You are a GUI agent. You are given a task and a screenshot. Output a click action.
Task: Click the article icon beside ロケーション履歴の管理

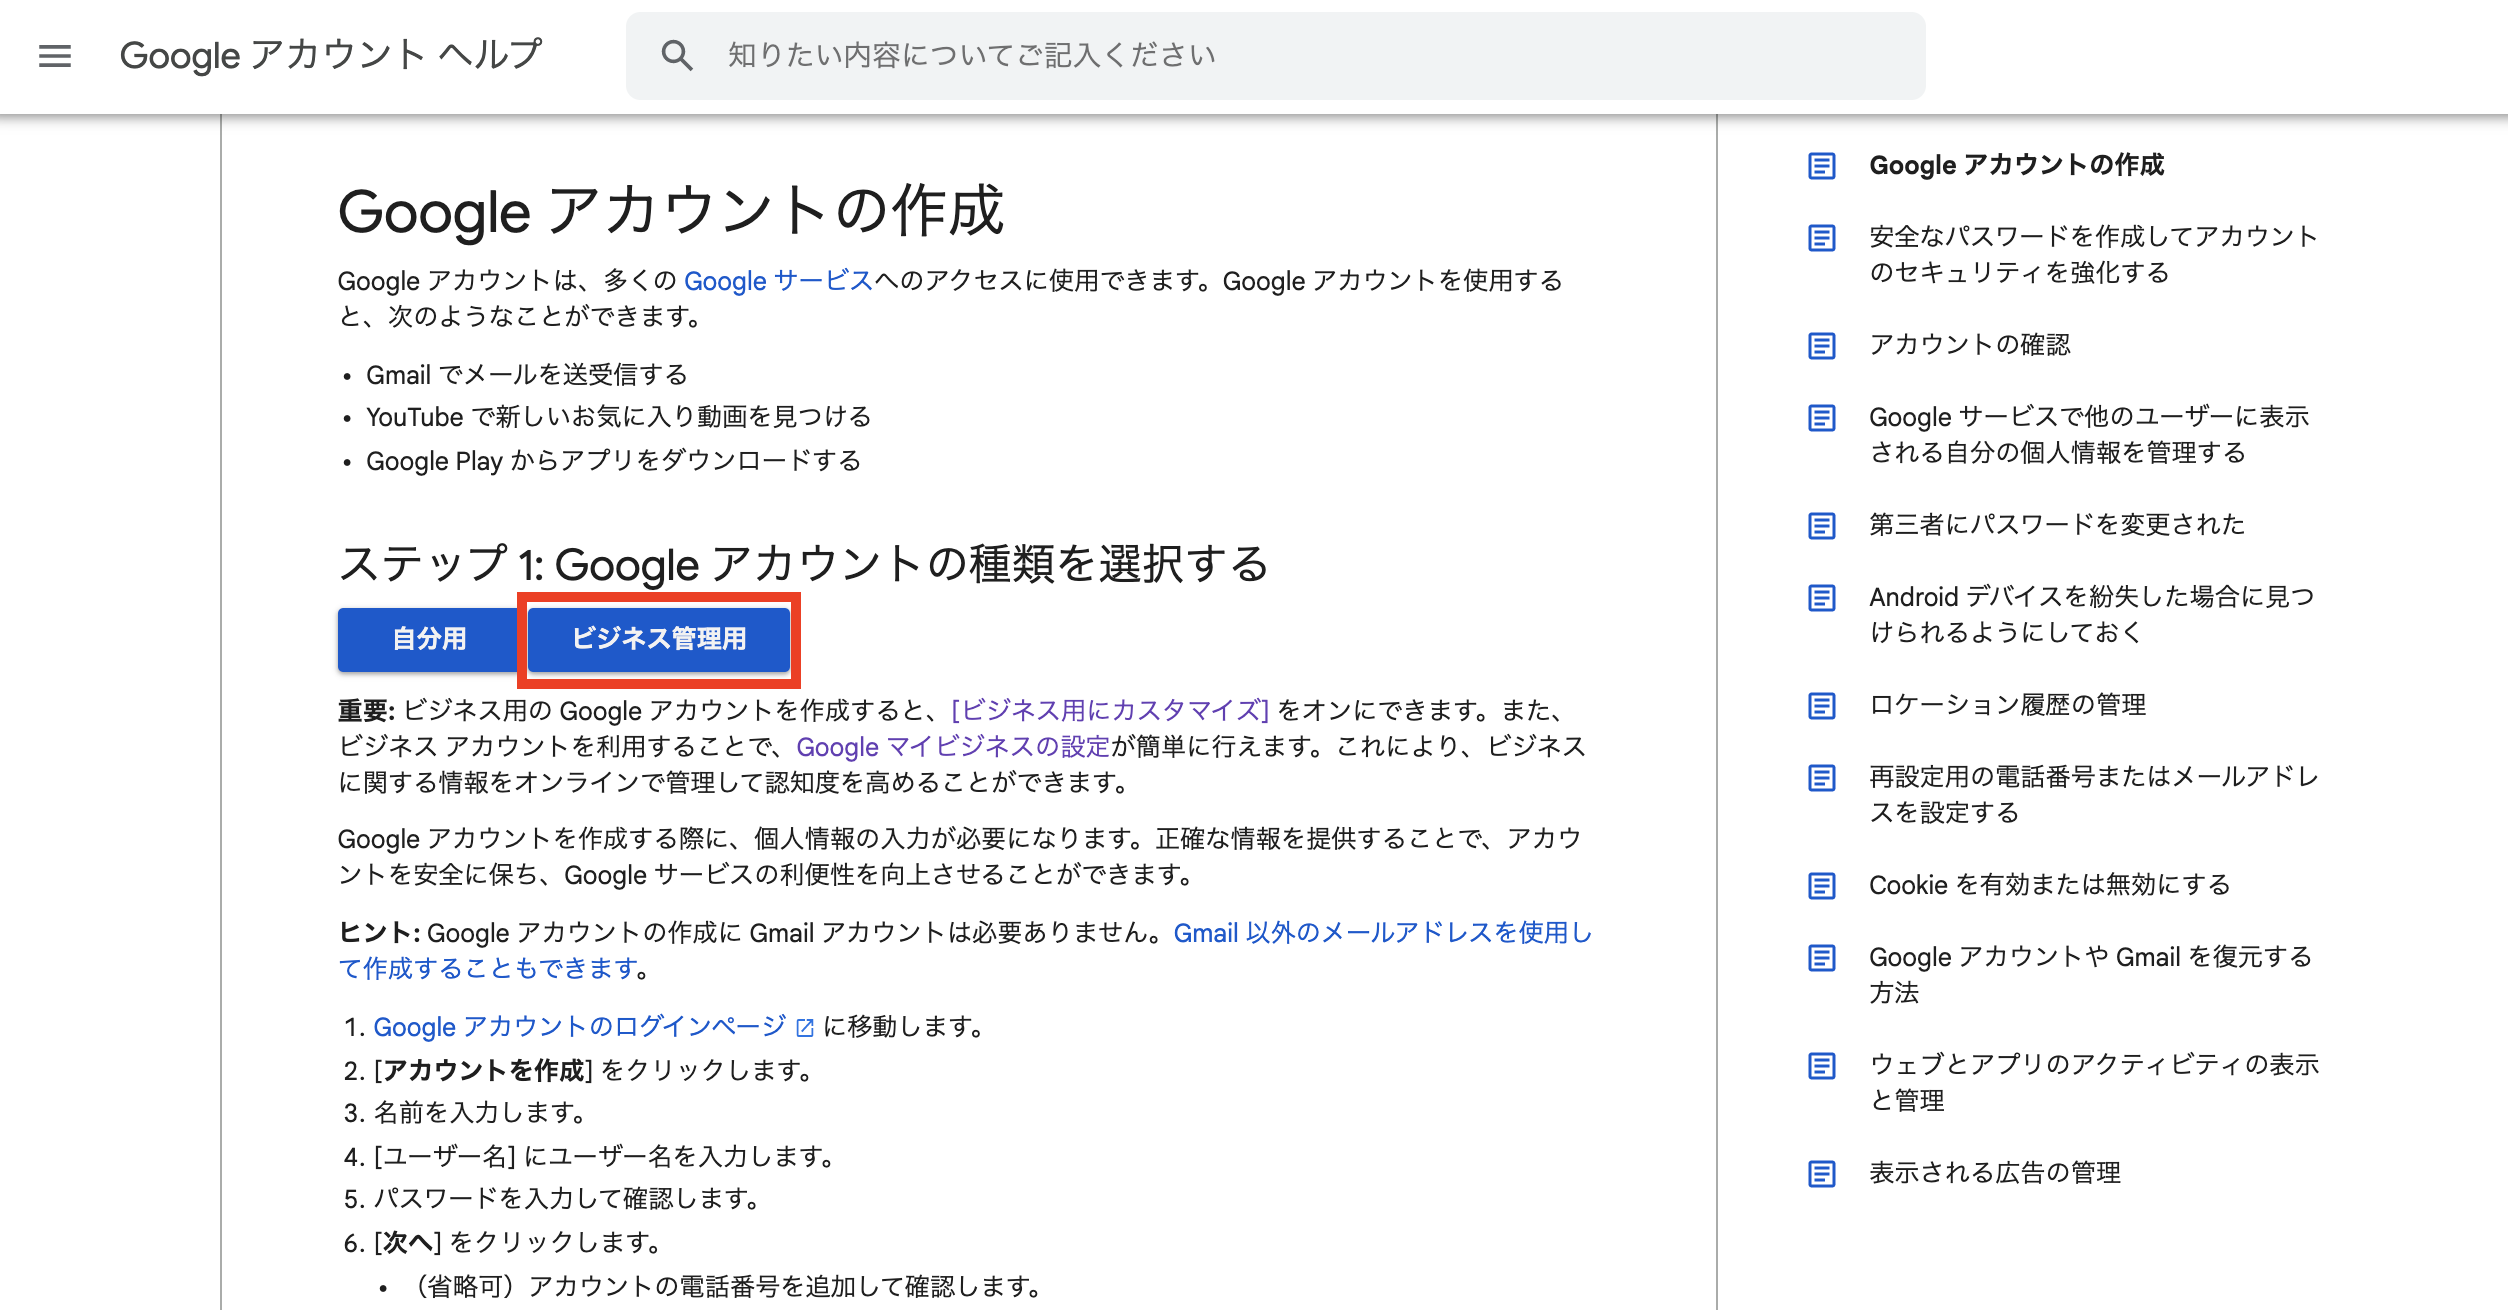point(1820,705)
